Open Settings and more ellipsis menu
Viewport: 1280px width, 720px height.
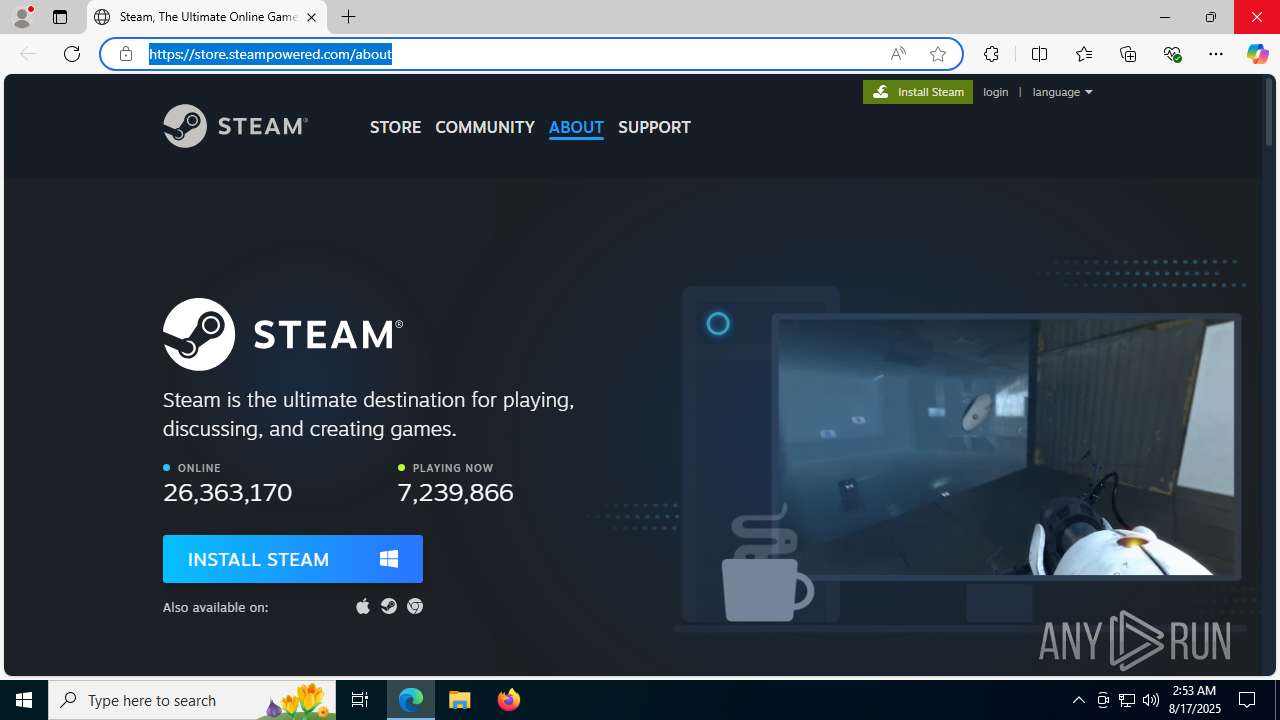(x=1216, y=54)
